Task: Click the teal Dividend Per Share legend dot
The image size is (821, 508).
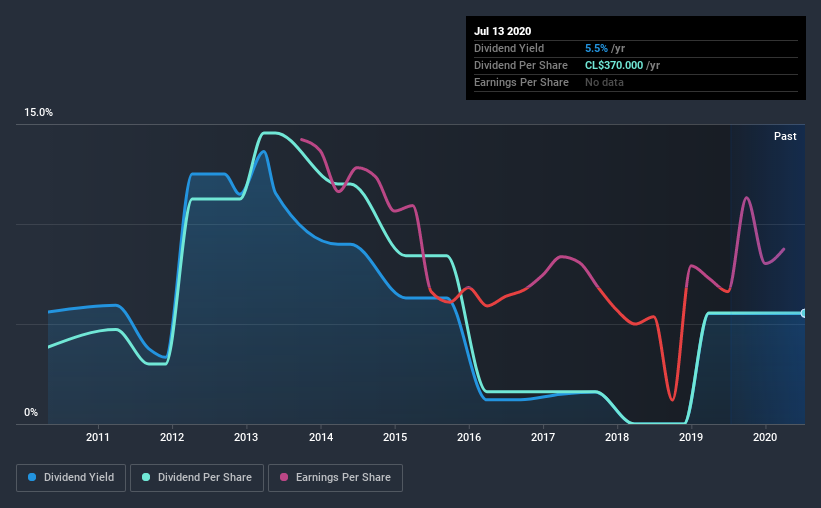Action: [x=146, y=477]
